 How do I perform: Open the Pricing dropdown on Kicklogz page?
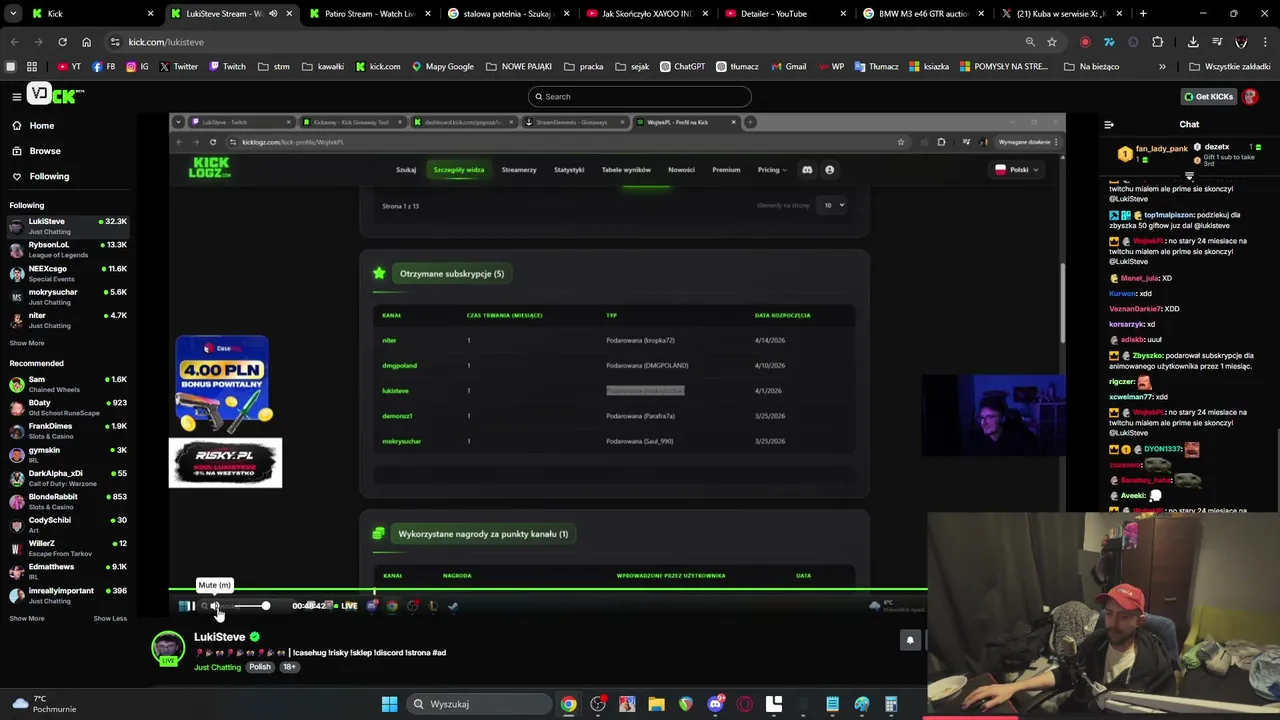[772, 170]
